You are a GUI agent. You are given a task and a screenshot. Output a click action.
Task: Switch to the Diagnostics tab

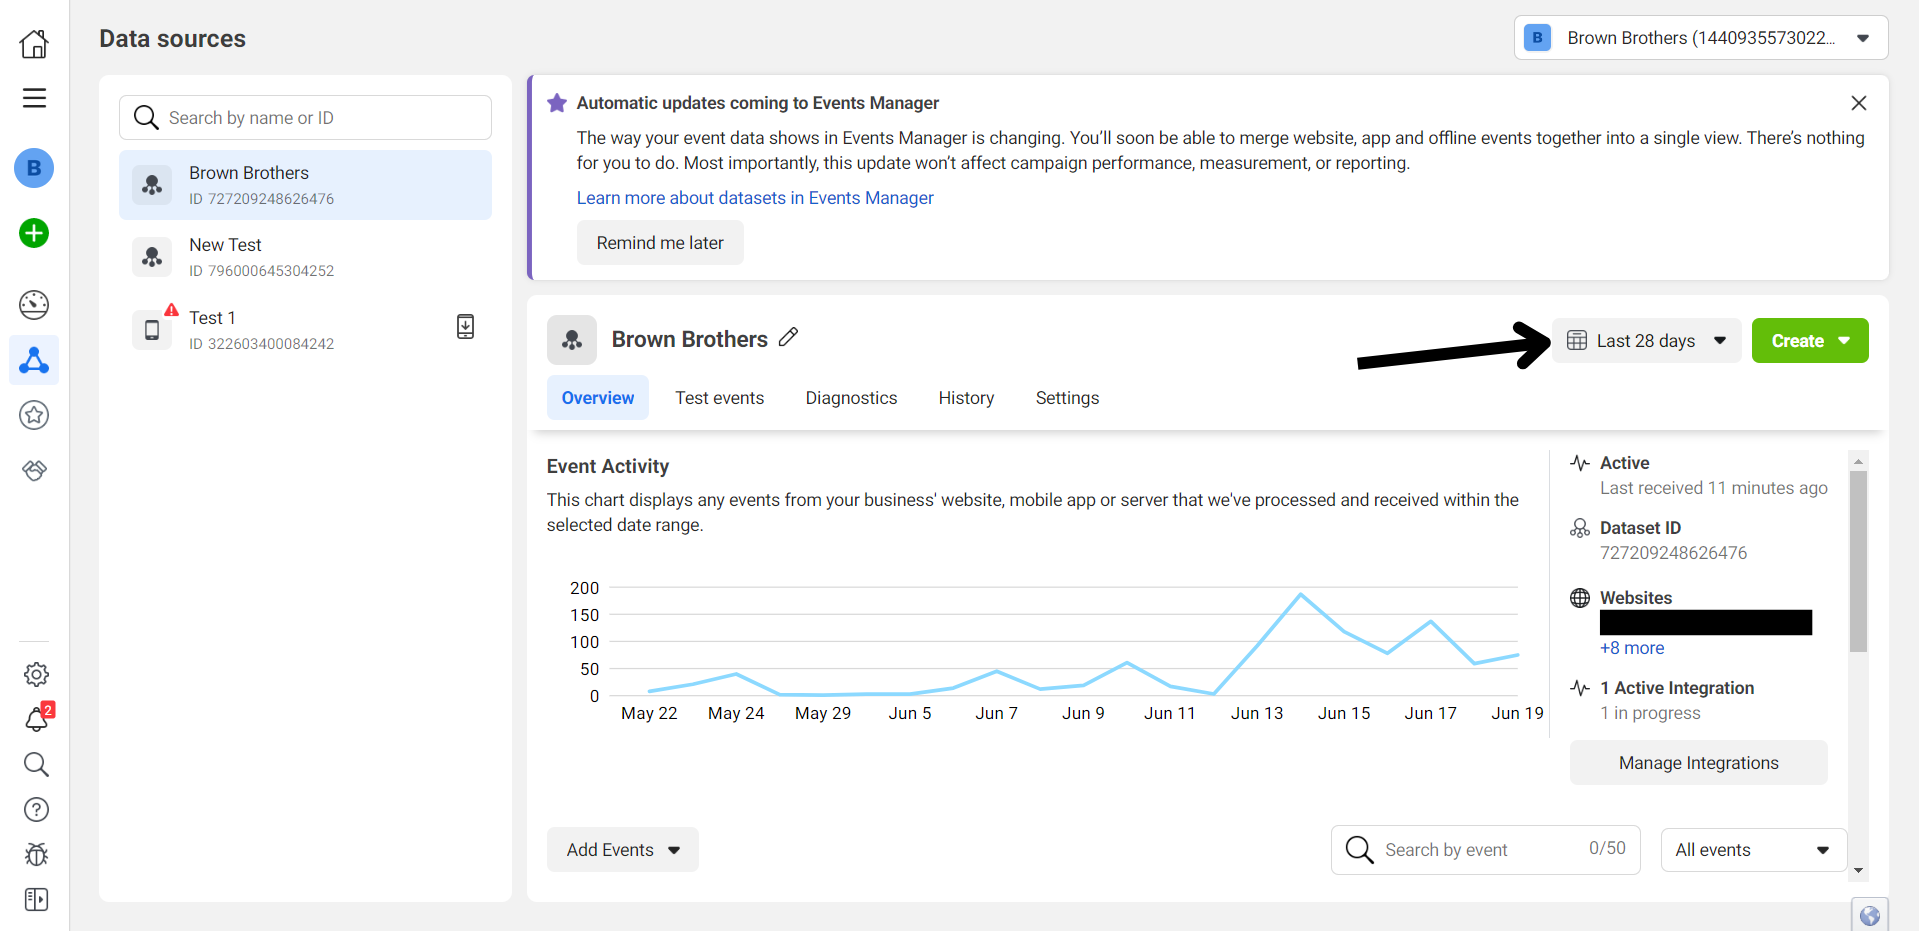(852, 398)
